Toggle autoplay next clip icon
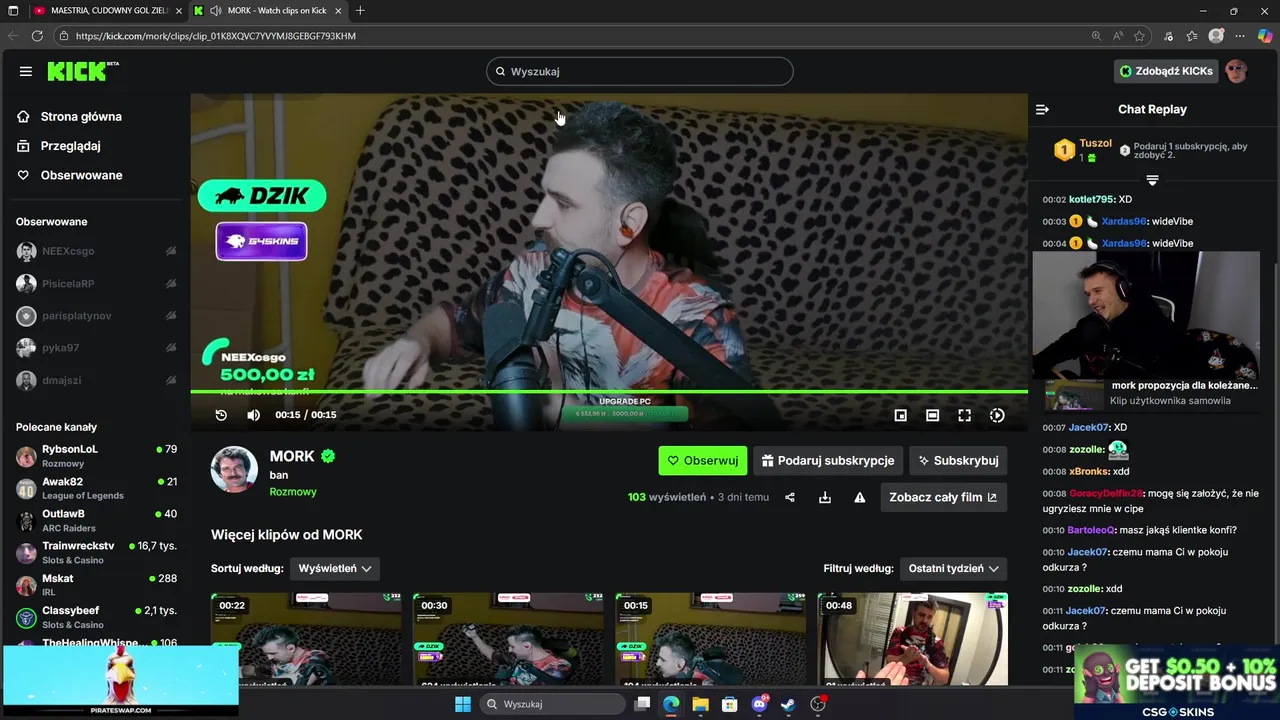This screenshot has height=720, width=1280. point(996,415)
